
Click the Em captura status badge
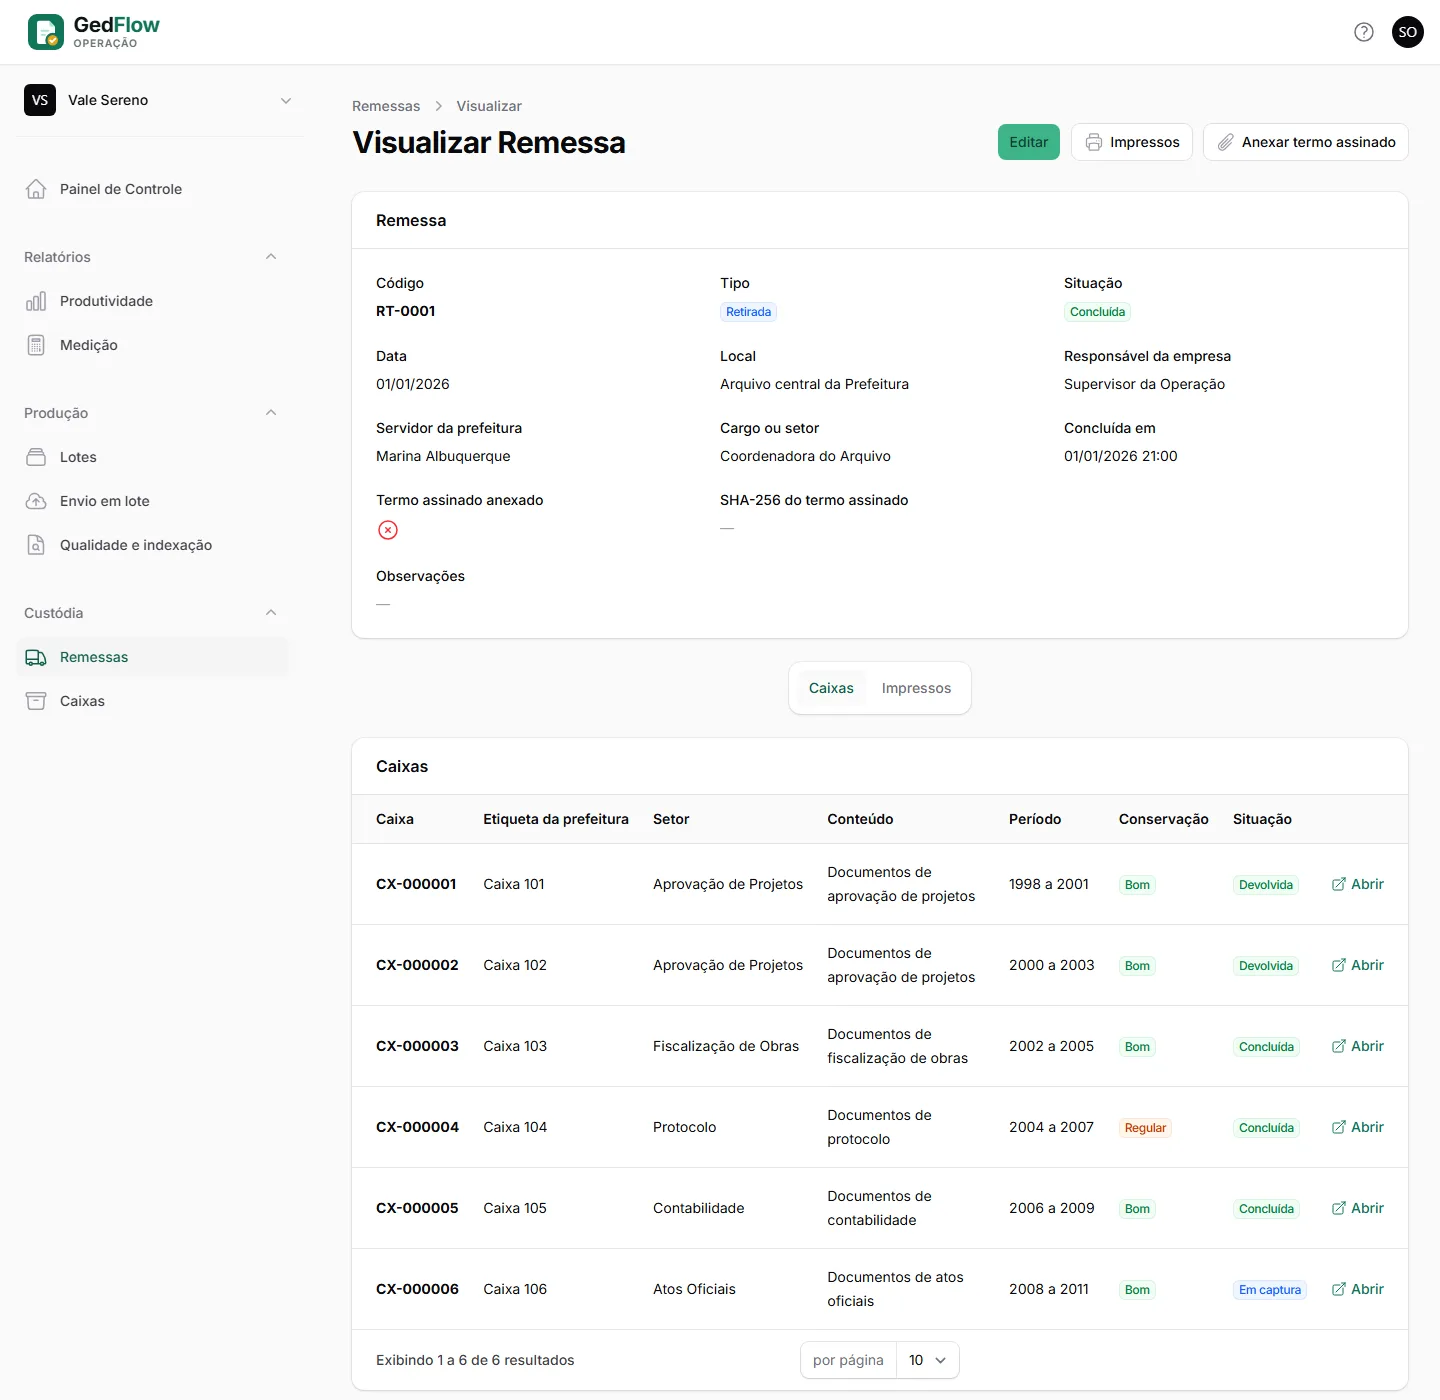click(x=1270, y=1290)
